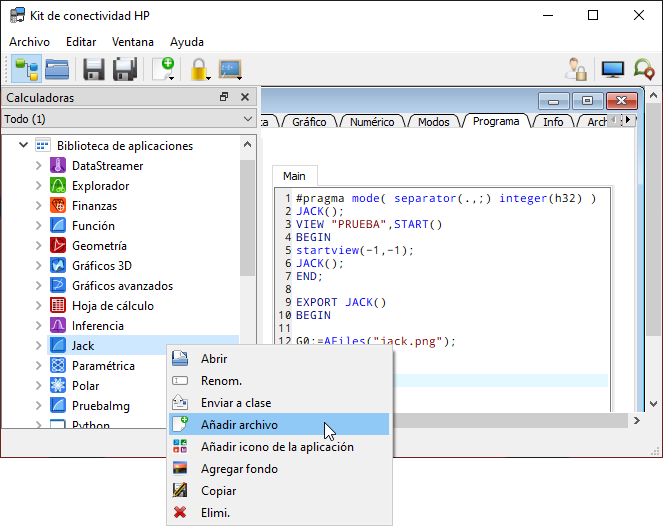Viewport: 663px width, 526px height.
Task: Choose Añadir icono de la aplicación
Action: (279, 447)
